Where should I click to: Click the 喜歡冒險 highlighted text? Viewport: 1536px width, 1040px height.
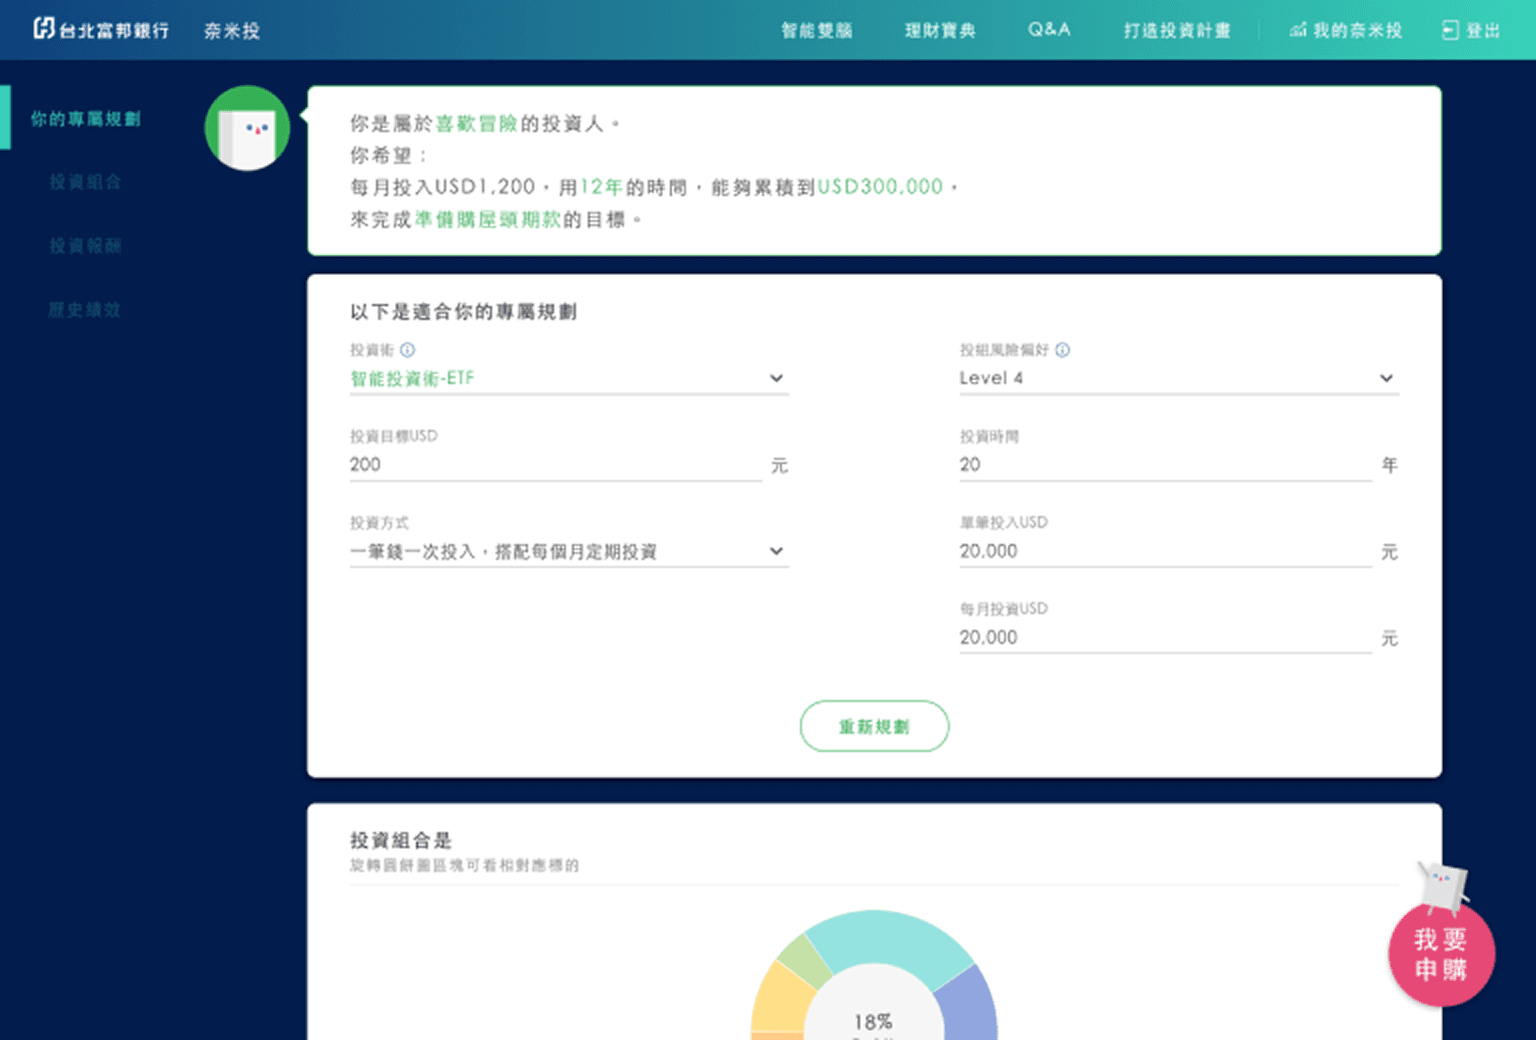click(x=476, y=124)
